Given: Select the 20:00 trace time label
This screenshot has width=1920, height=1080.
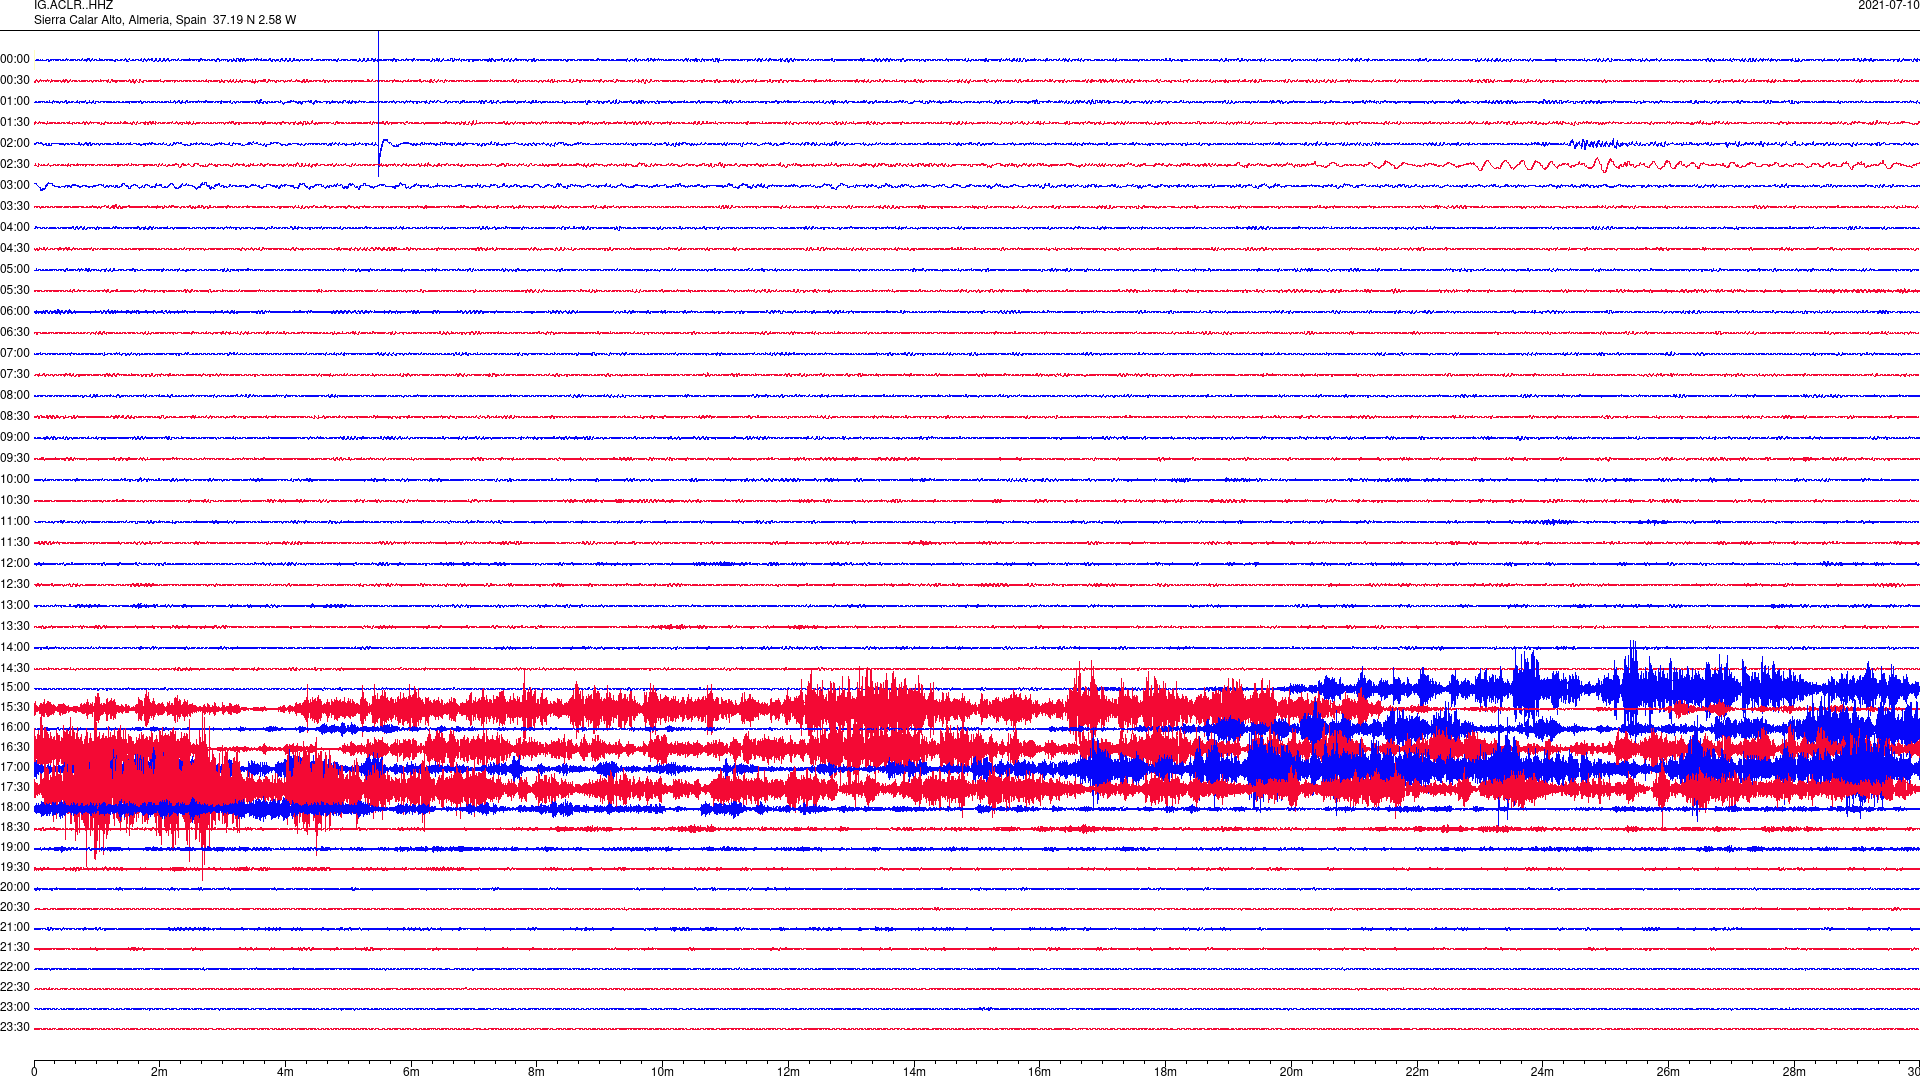Looking at the screenshot, I should click(15, 888).
